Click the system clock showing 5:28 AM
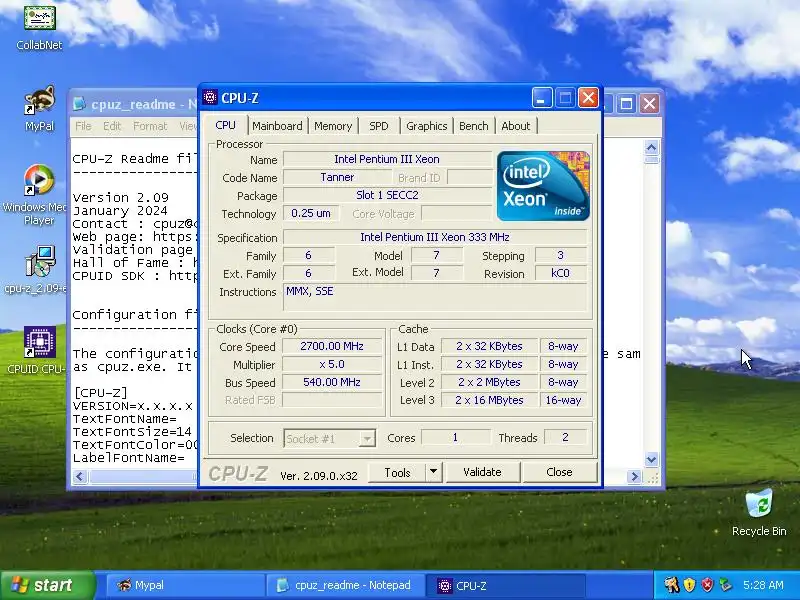800x600 pixels. [763, 585]
